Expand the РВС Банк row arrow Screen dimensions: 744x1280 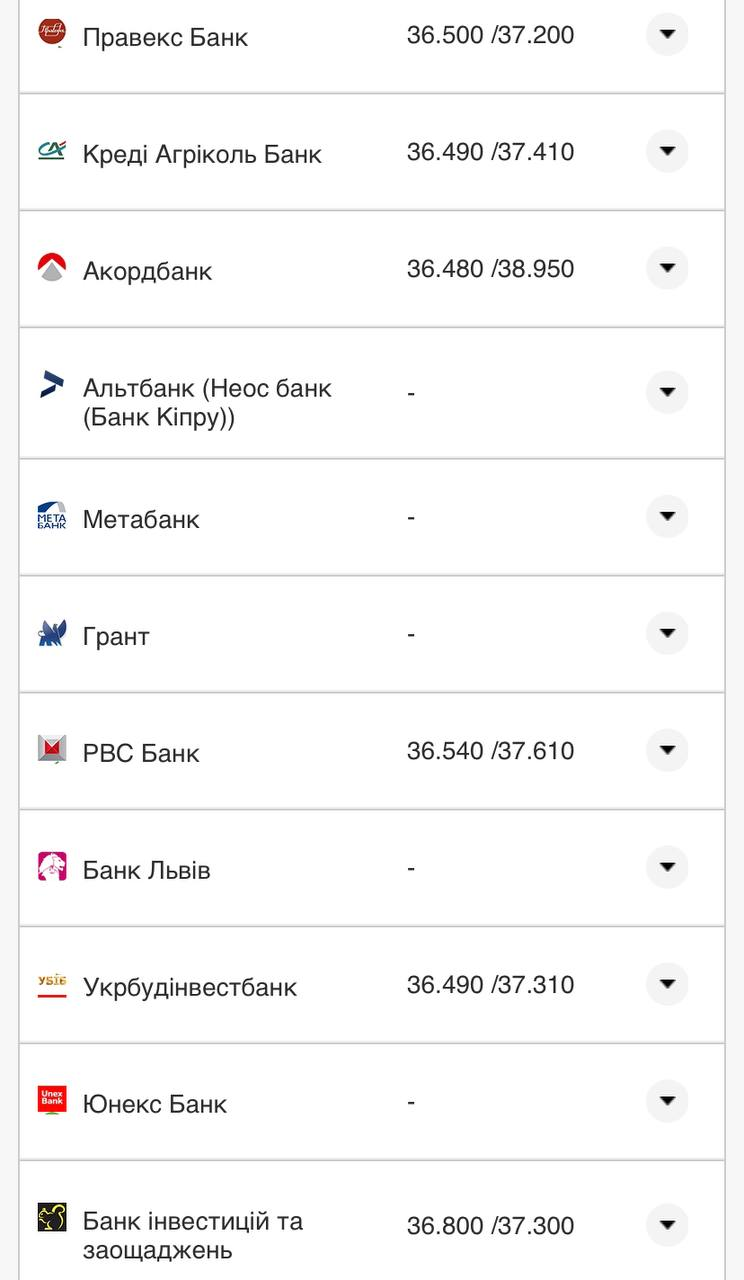(x=667, y=750)
